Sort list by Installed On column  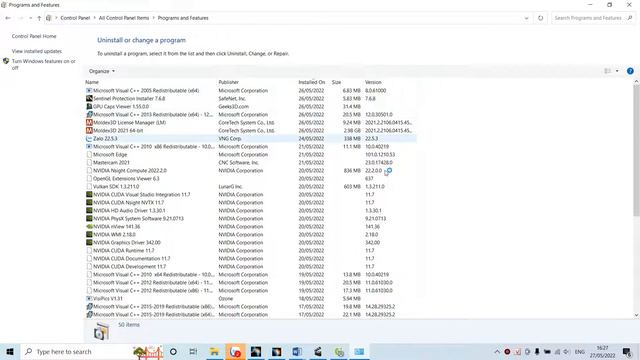(x=312, y=82)
